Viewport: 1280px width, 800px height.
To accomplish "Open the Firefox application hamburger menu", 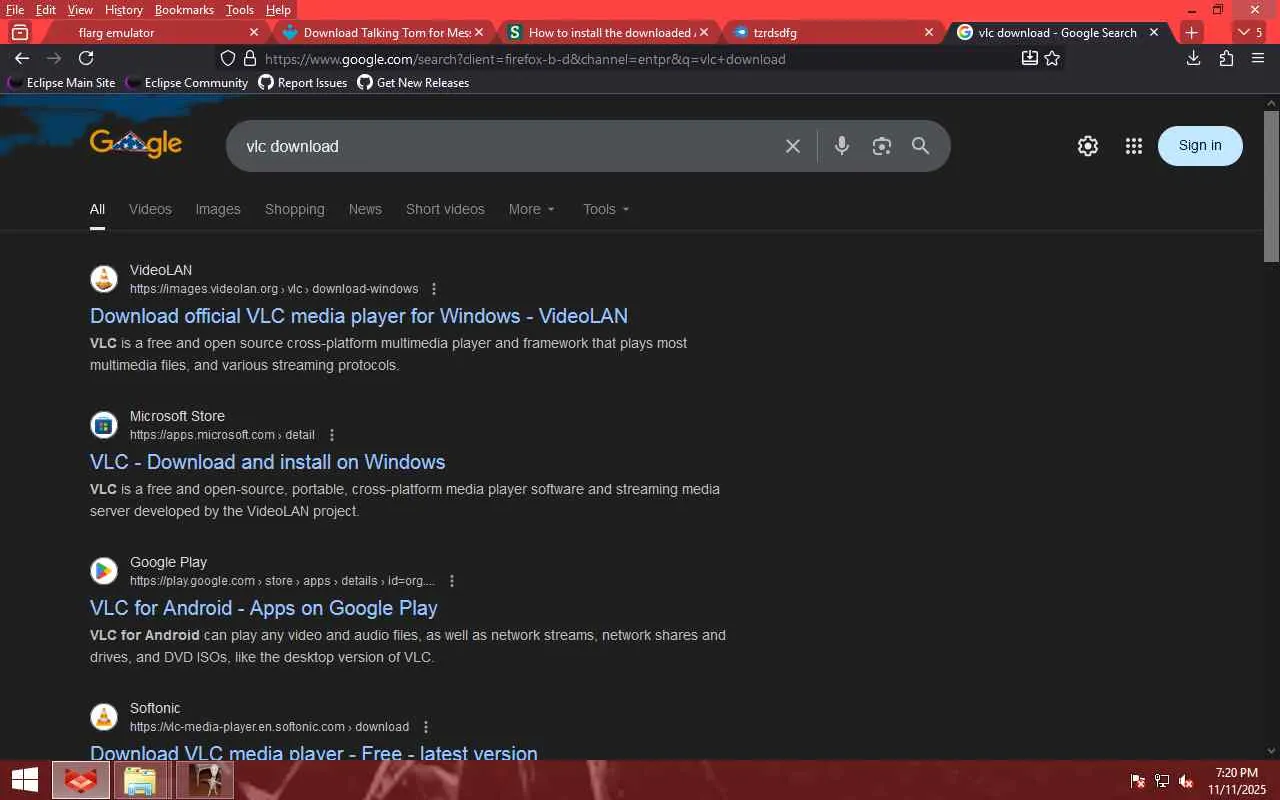I will click(x=1258, y=58).
